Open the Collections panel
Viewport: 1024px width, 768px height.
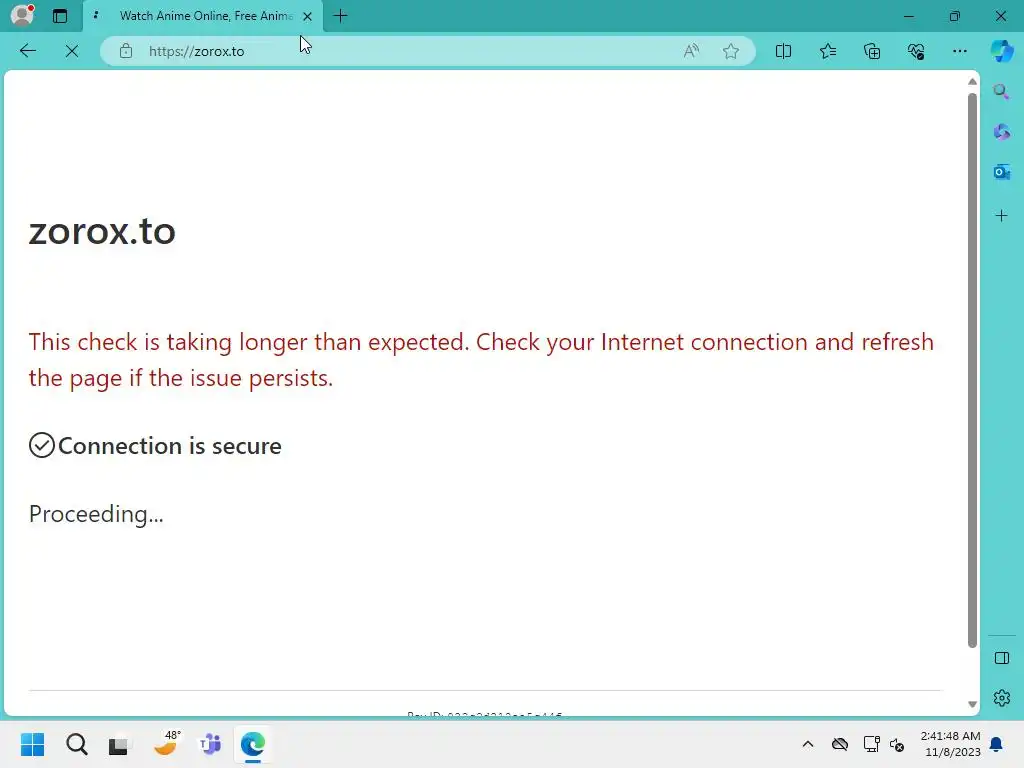872,51
